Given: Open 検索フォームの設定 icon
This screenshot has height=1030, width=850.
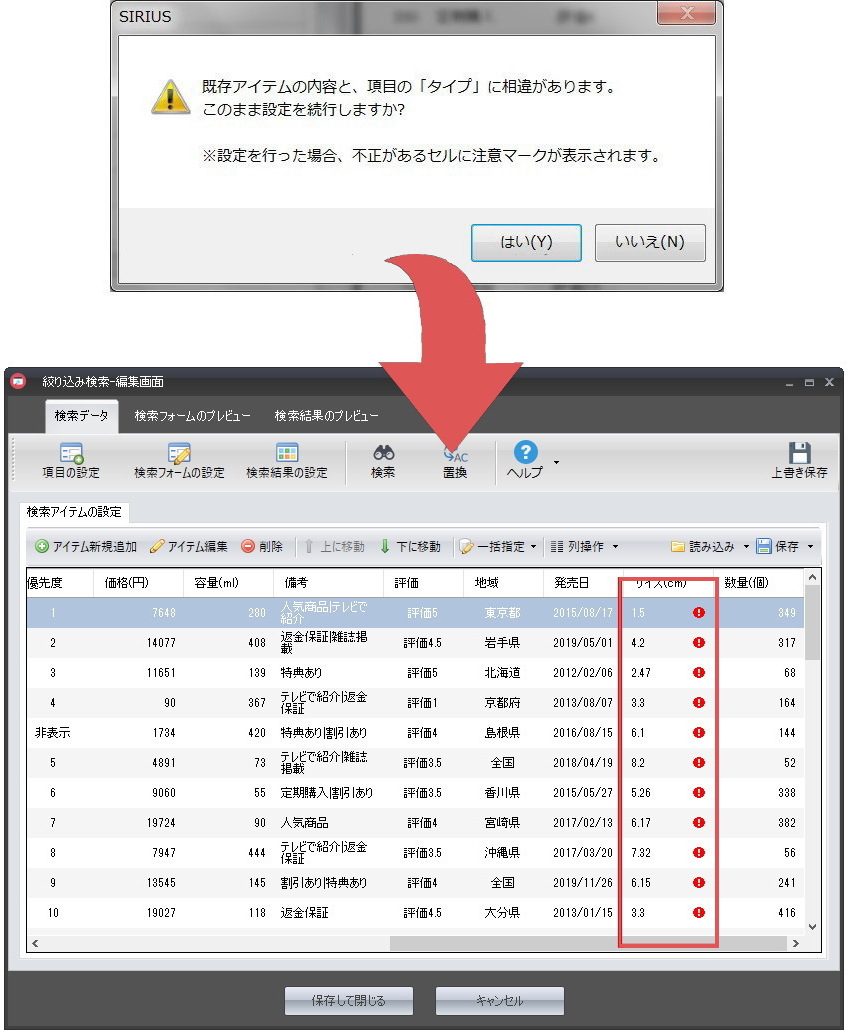Looking at the screenshot, I should point(179,455).
